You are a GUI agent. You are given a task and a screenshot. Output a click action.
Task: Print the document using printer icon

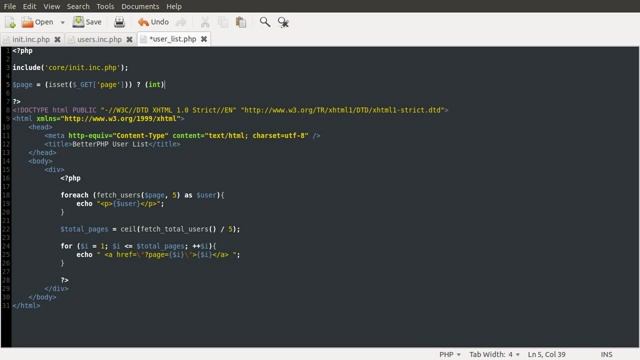coord(119,22)
